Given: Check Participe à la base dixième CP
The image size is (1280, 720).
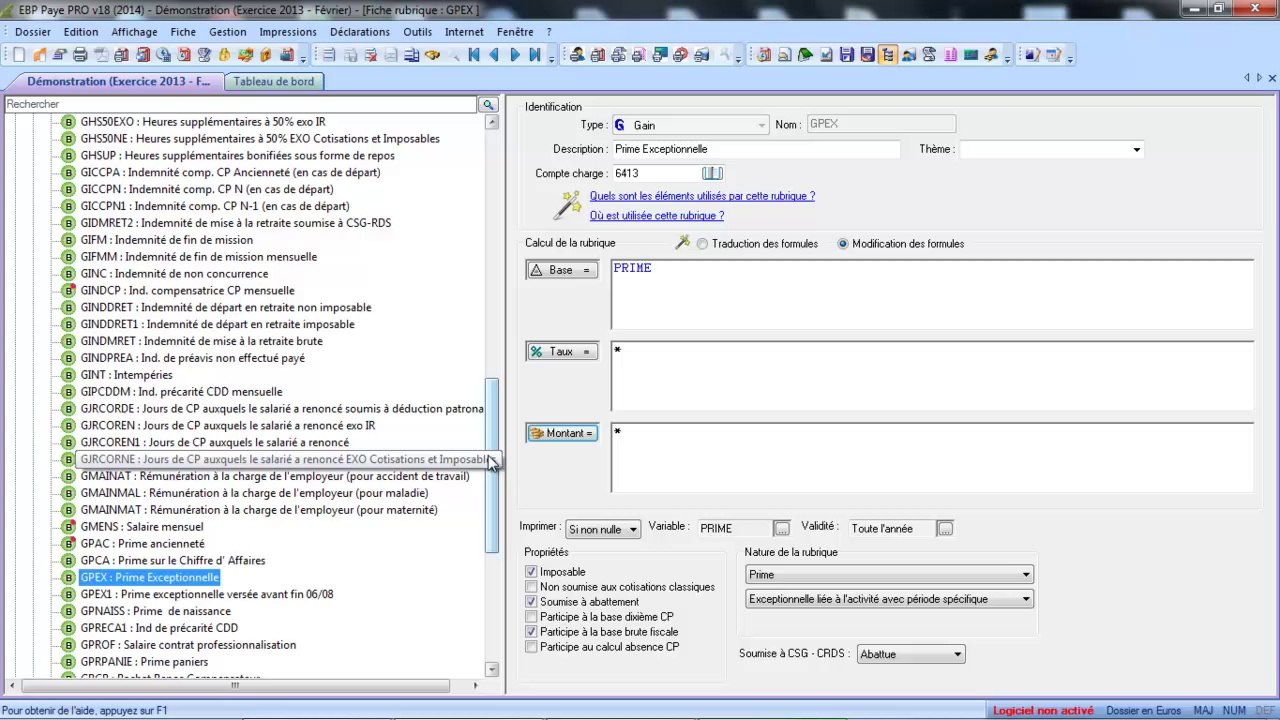Looking at the screenshot, I should (x=531, y=617).
